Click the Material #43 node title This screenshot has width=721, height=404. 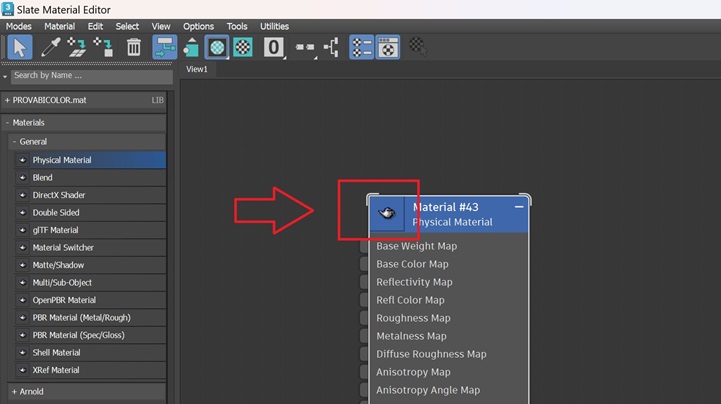pos(446,207)
